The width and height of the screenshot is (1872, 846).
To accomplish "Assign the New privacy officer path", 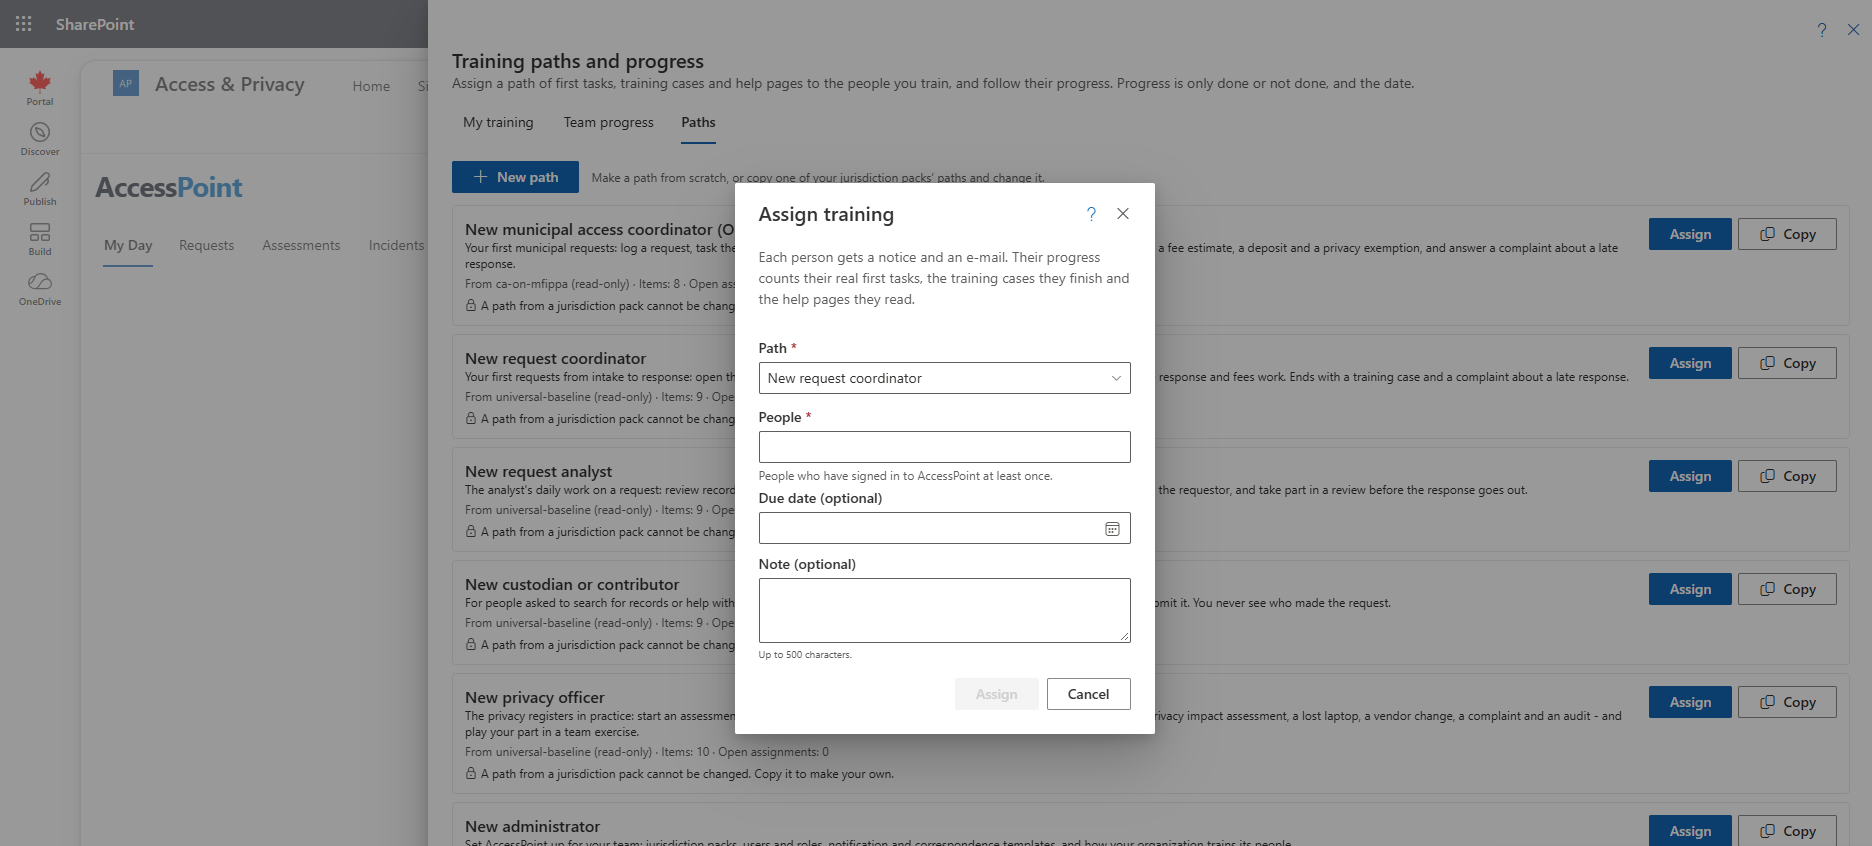I will pyautogui.click(x=1690, y=702).
